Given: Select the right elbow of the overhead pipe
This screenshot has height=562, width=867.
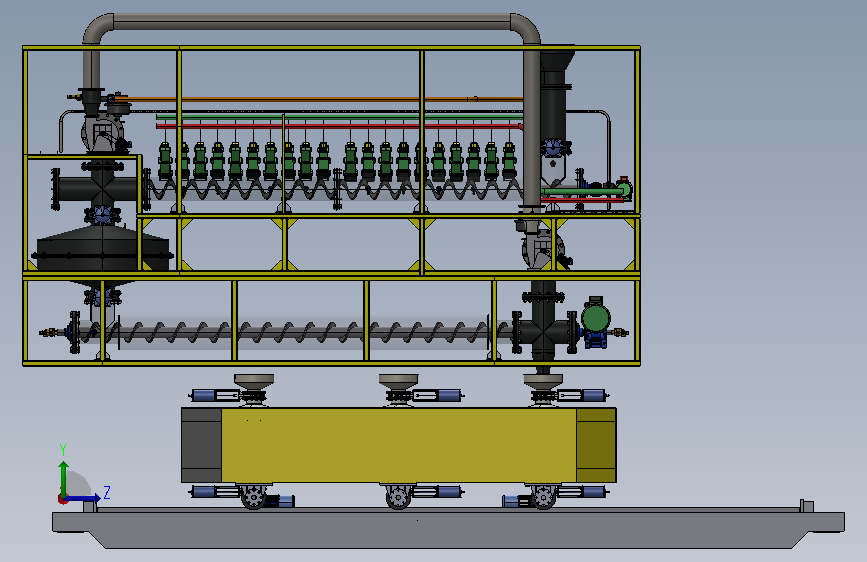Looking at the screenshot, I should pos(526,28).
